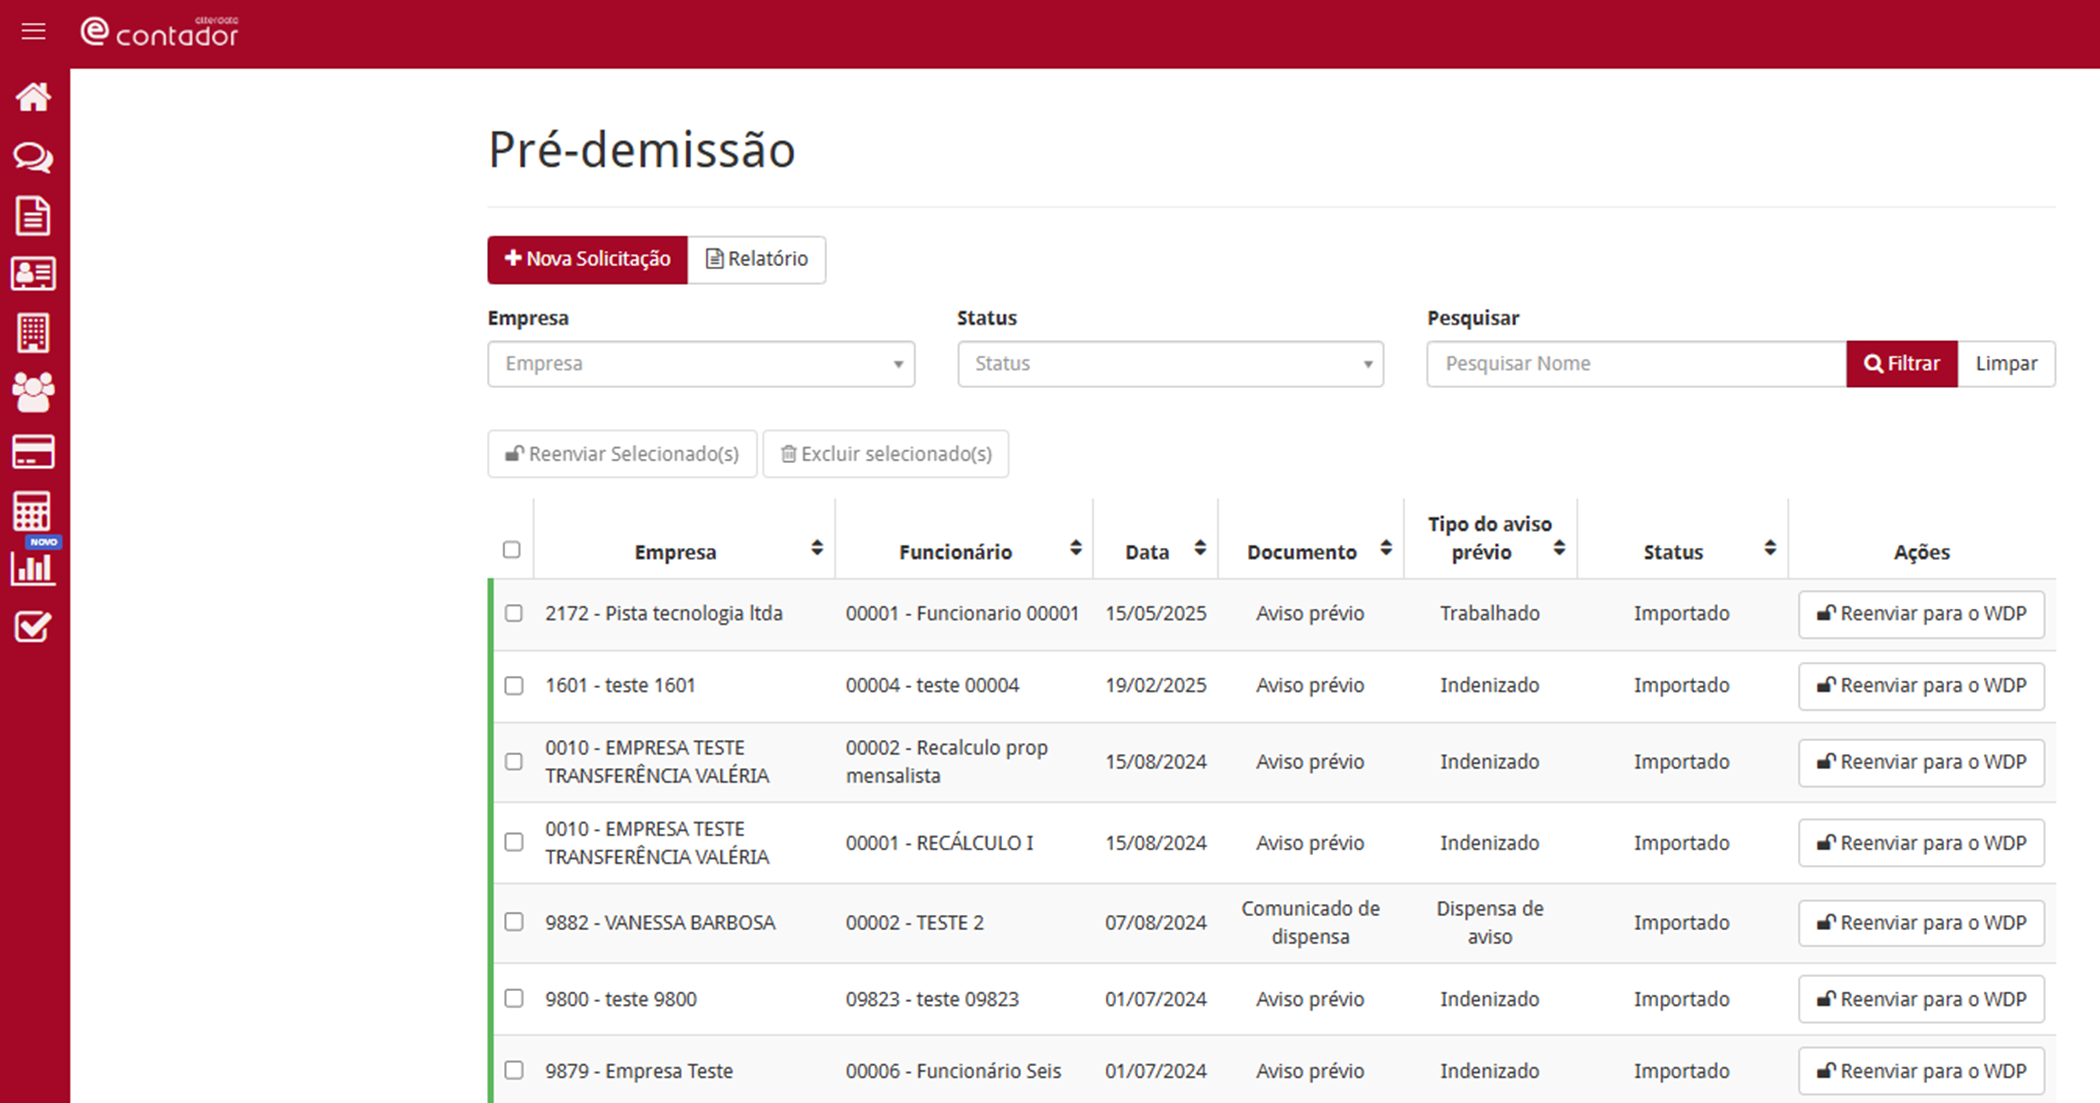2100x1103 pixels.
Task: Click the home icon in sidebar
Action: point(33,97)
